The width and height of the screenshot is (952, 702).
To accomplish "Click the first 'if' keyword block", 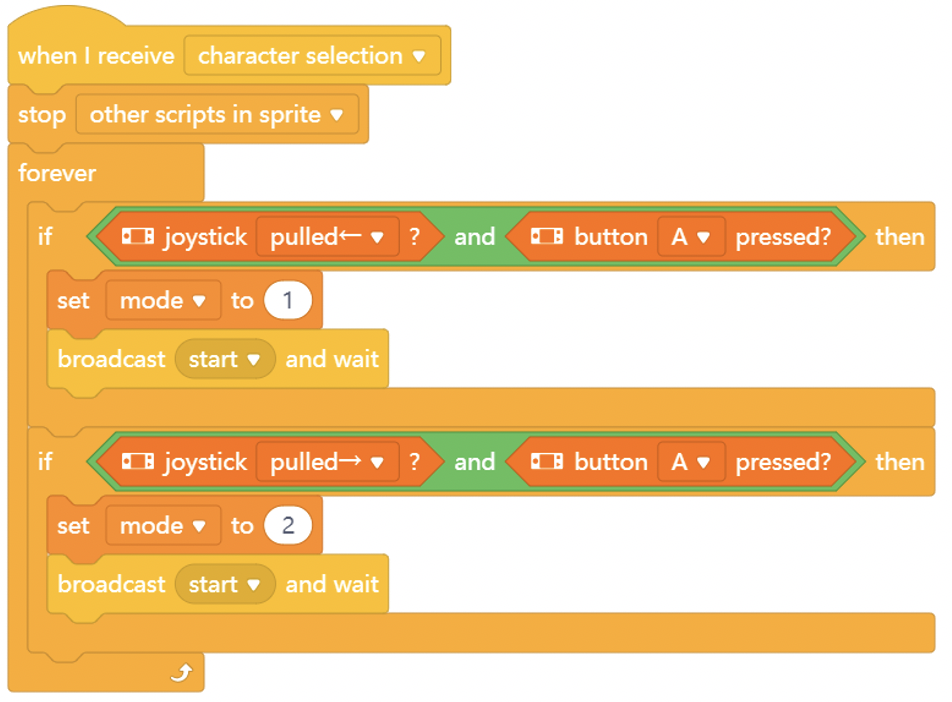I will (x=45, y=237).
